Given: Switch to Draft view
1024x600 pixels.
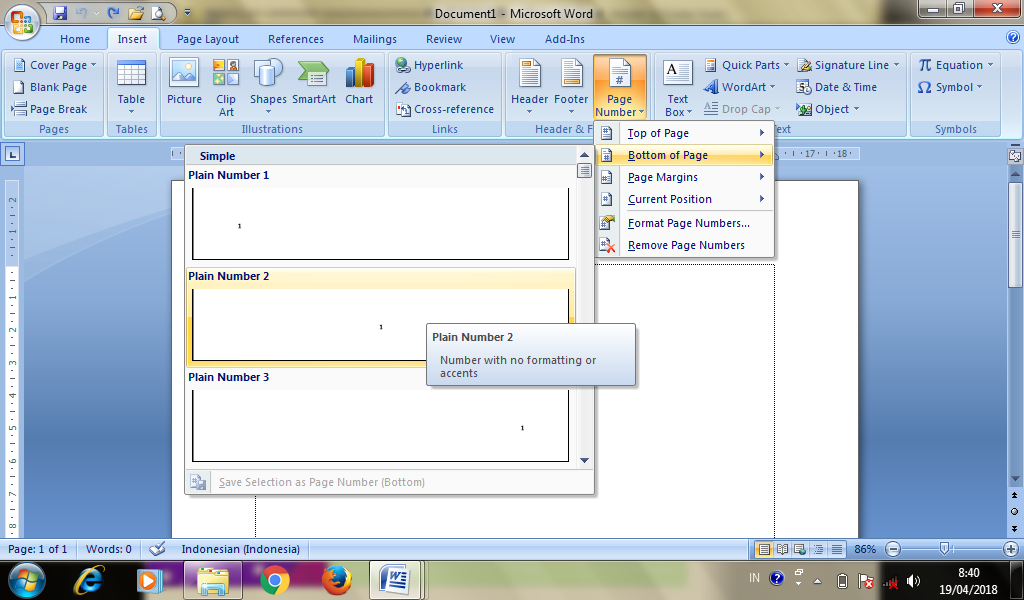Looking at the screenshot, I should click(836, 549).
